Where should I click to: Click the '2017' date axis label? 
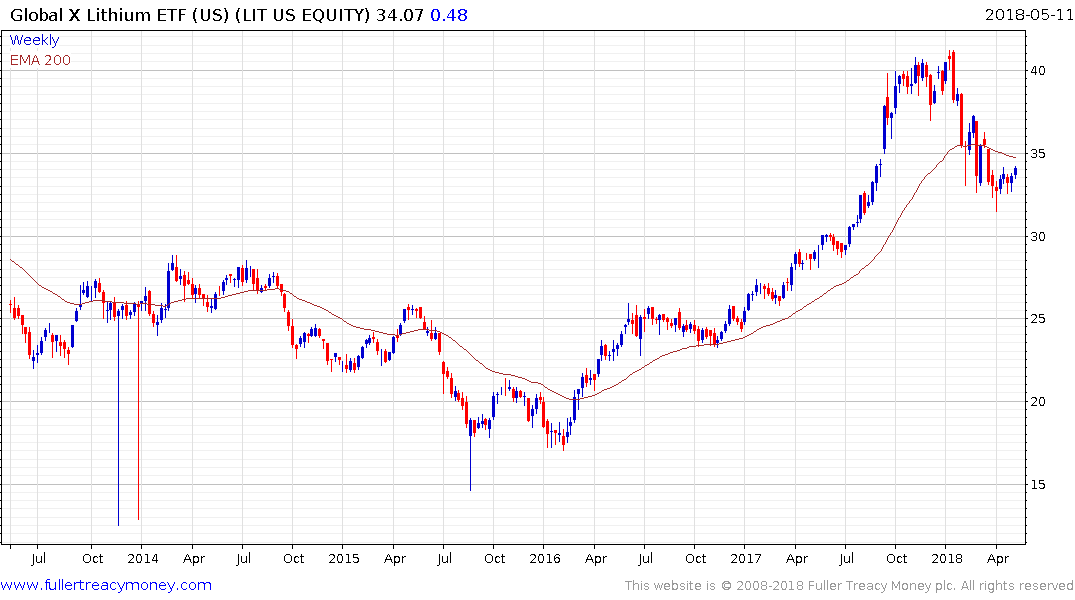pyautogui.click(x=746, y=559)
